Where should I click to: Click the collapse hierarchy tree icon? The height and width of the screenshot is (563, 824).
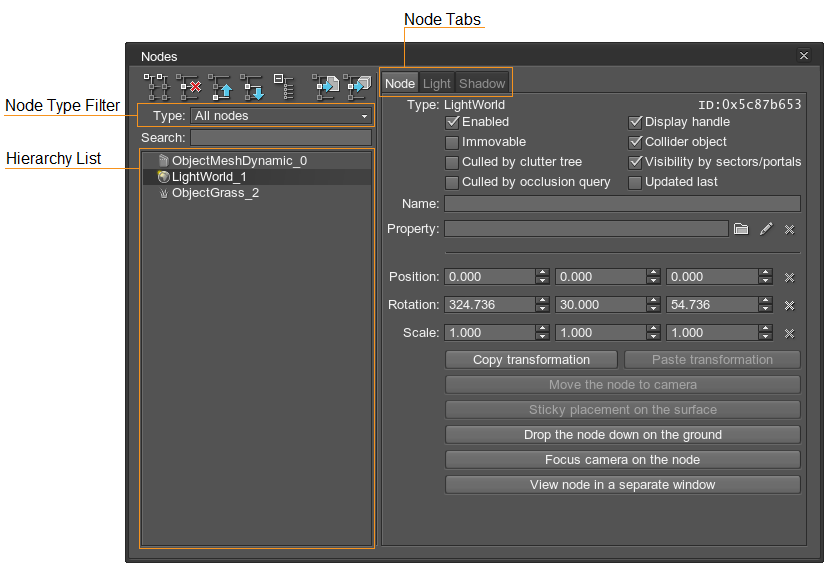pyautogui.click(x=284, y=87)
